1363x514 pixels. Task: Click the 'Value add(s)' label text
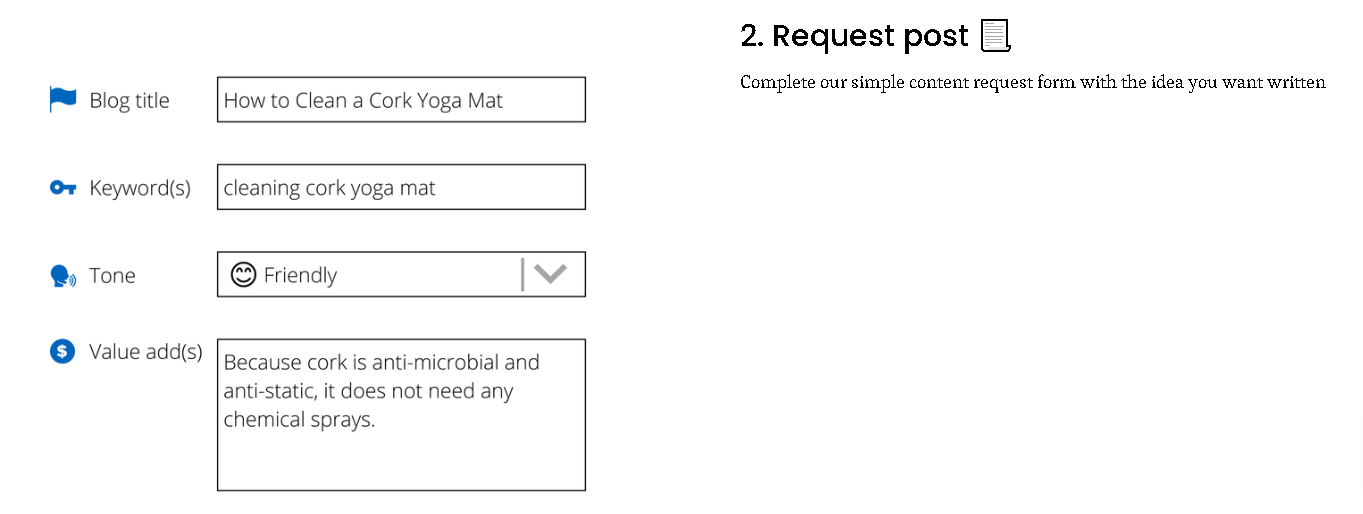(x=146, y=352)
